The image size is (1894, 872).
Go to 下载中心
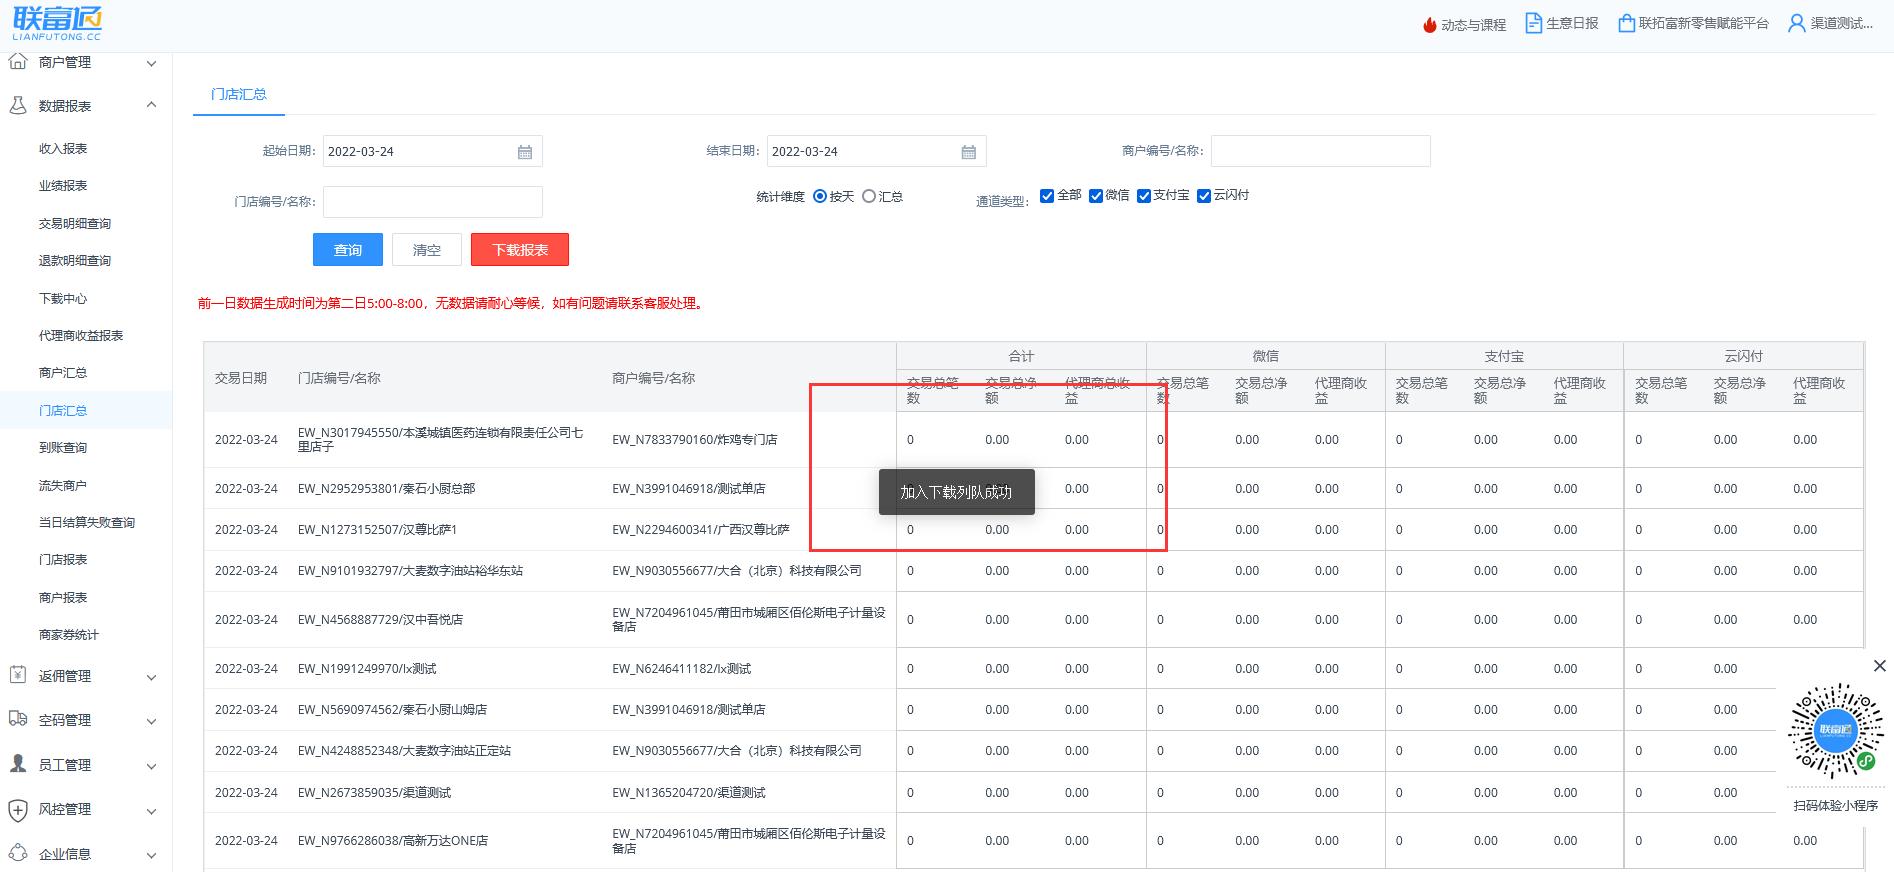pyautogui.click(x=63, y=298)
